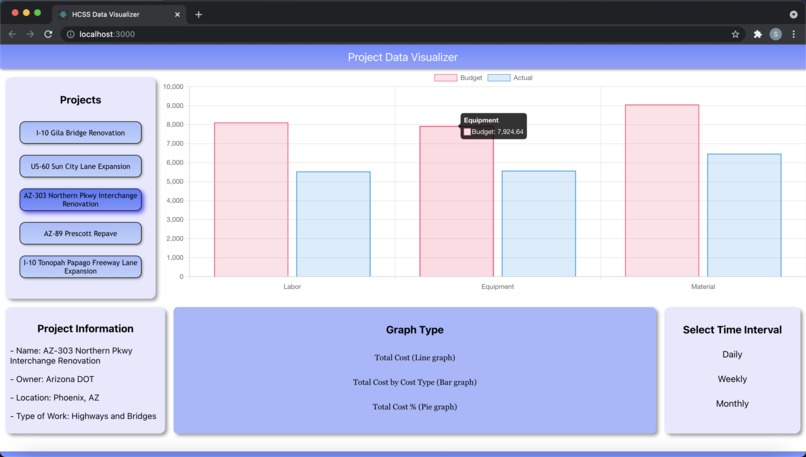Open Chrome three-dot menu
Screen dimensions: 806x457
[794, 34]
